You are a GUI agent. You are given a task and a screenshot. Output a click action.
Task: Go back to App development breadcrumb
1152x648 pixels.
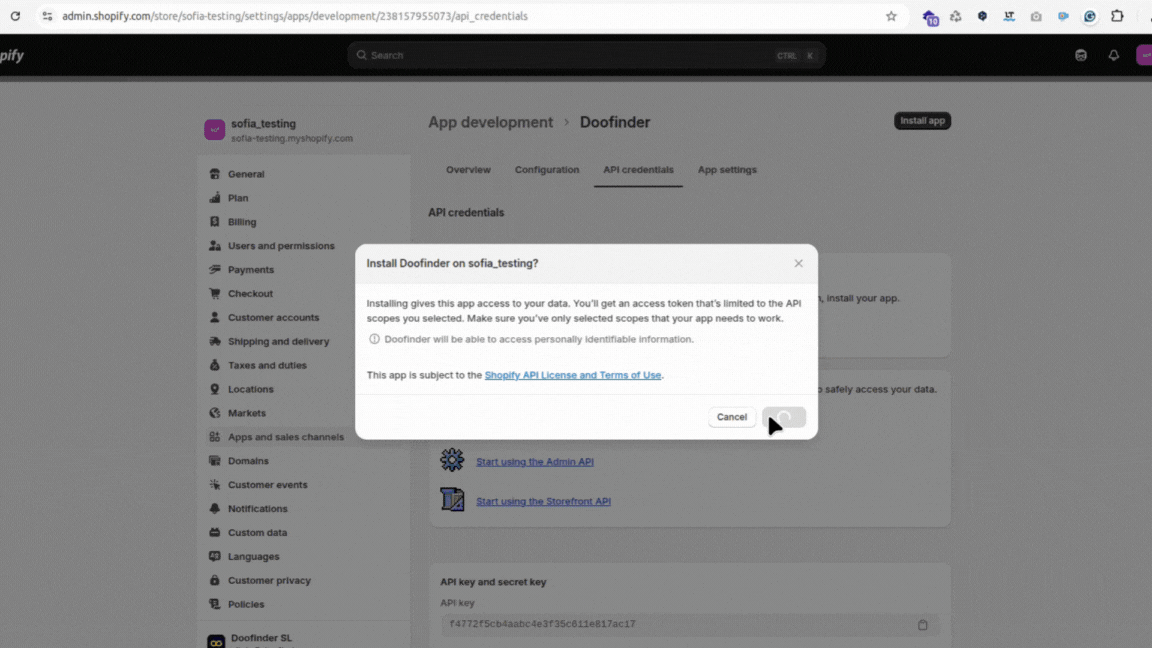490,122
